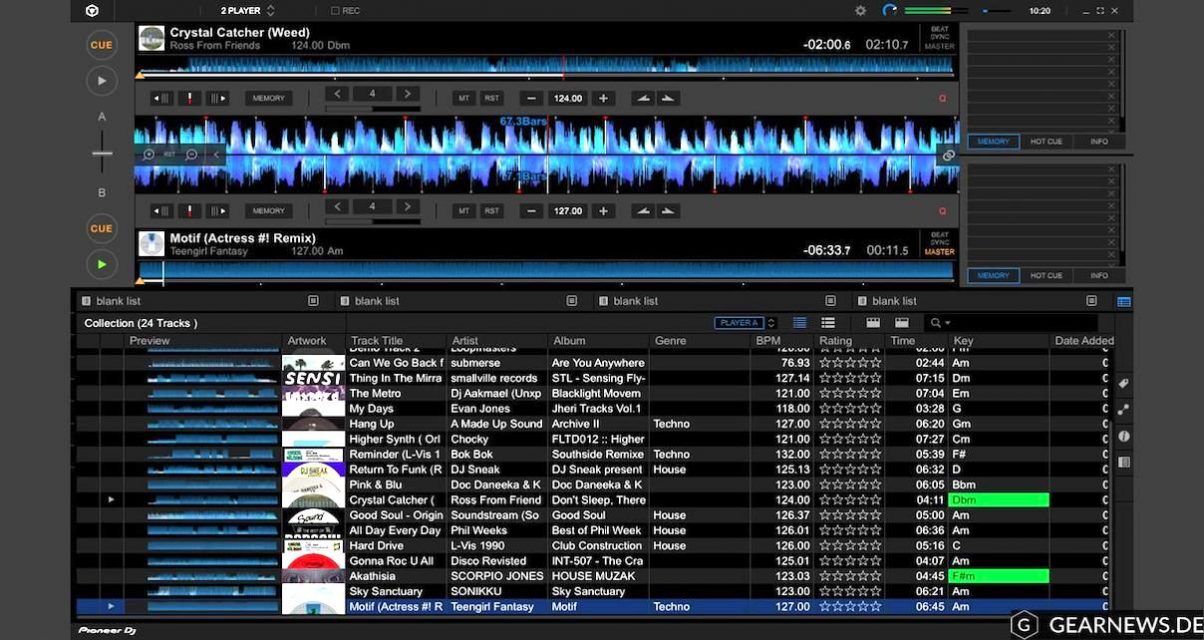Image resolution: width=1204 pixels, height=640 pixels.
Task: Zoom out the waveform with magnifier icon
Action: pyautogui.click(x=191, y=155)
